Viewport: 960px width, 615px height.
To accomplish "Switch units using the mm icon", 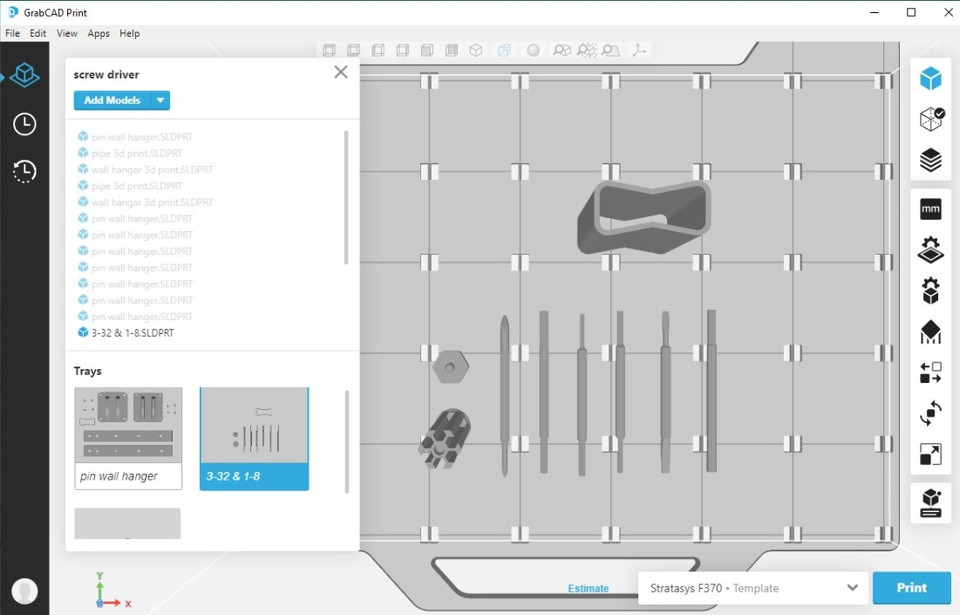I will tap(930, 208).
